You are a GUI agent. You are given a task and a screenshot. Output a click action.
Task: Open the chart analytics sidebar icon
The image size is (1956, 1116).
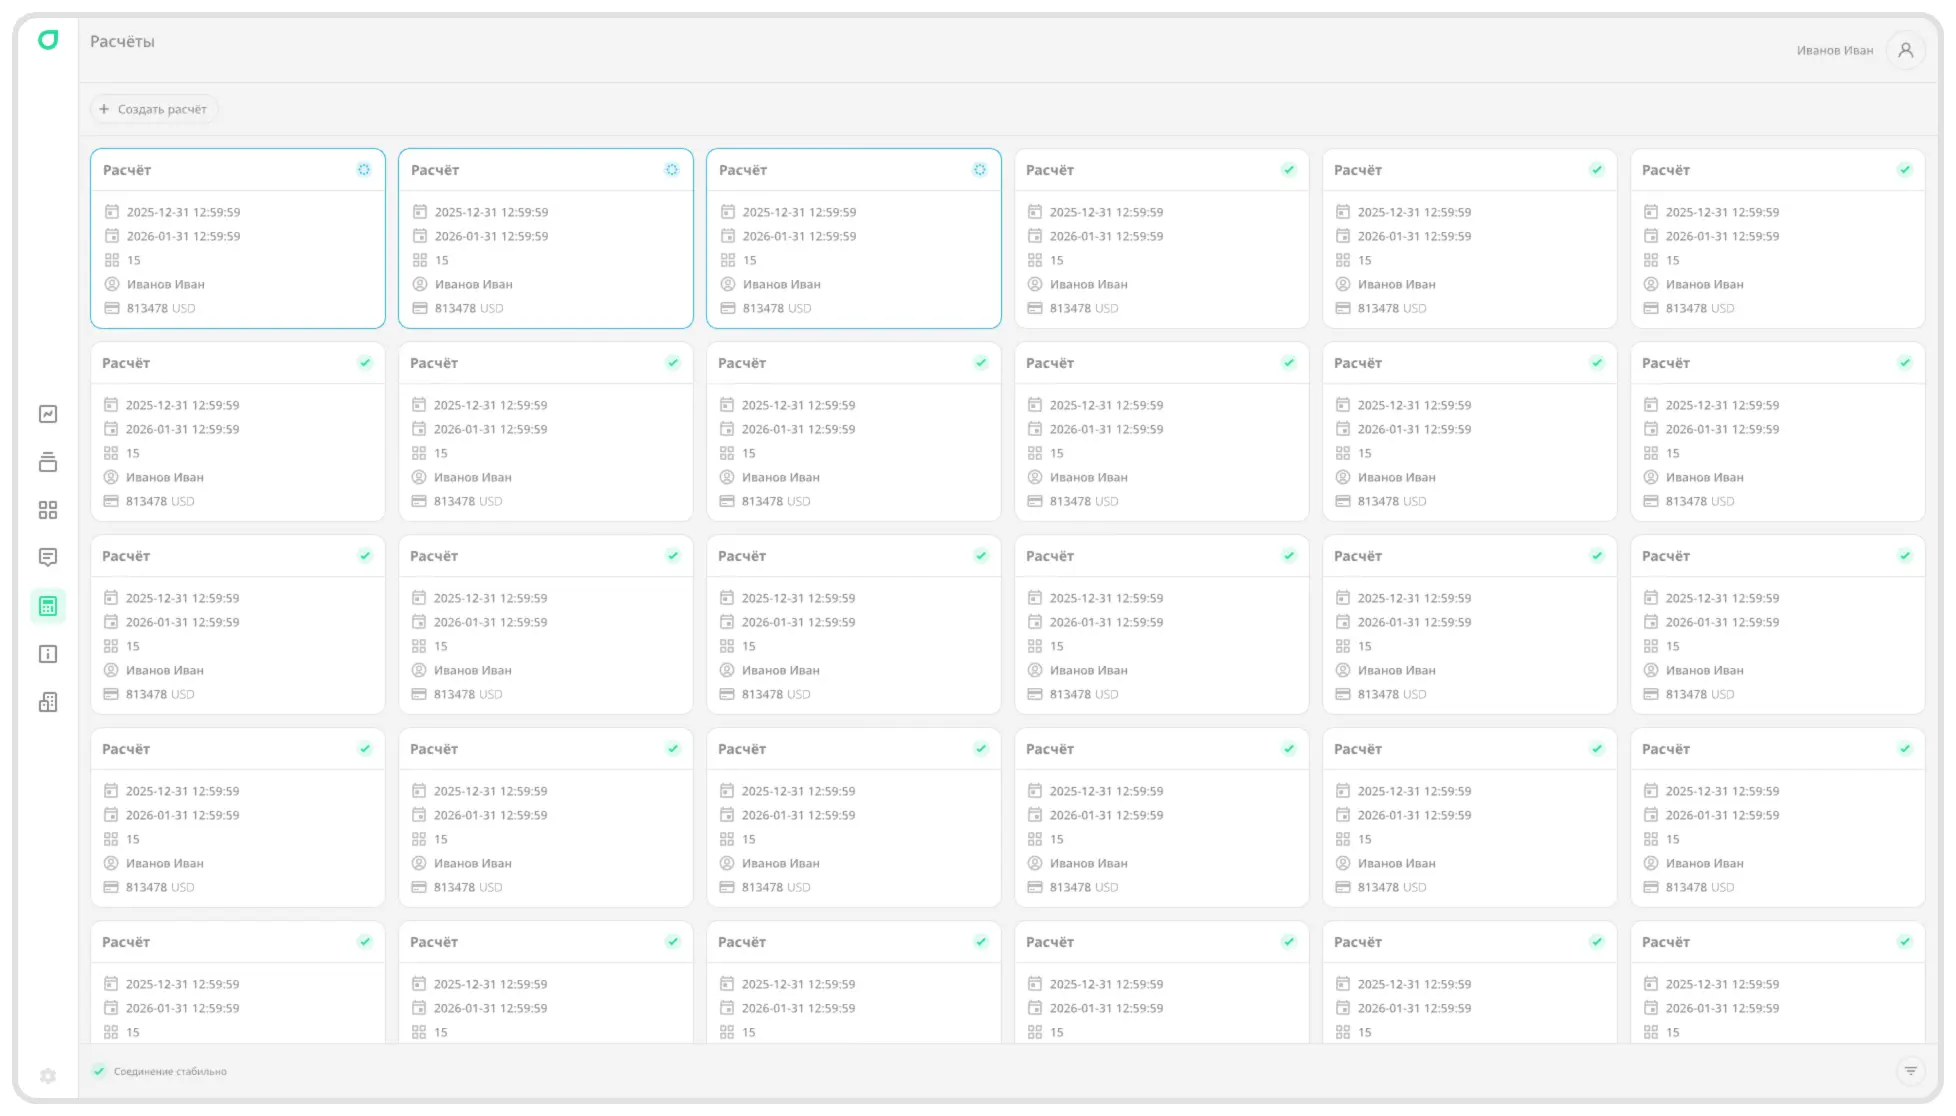pyautogui.click(x=48, y=414)
